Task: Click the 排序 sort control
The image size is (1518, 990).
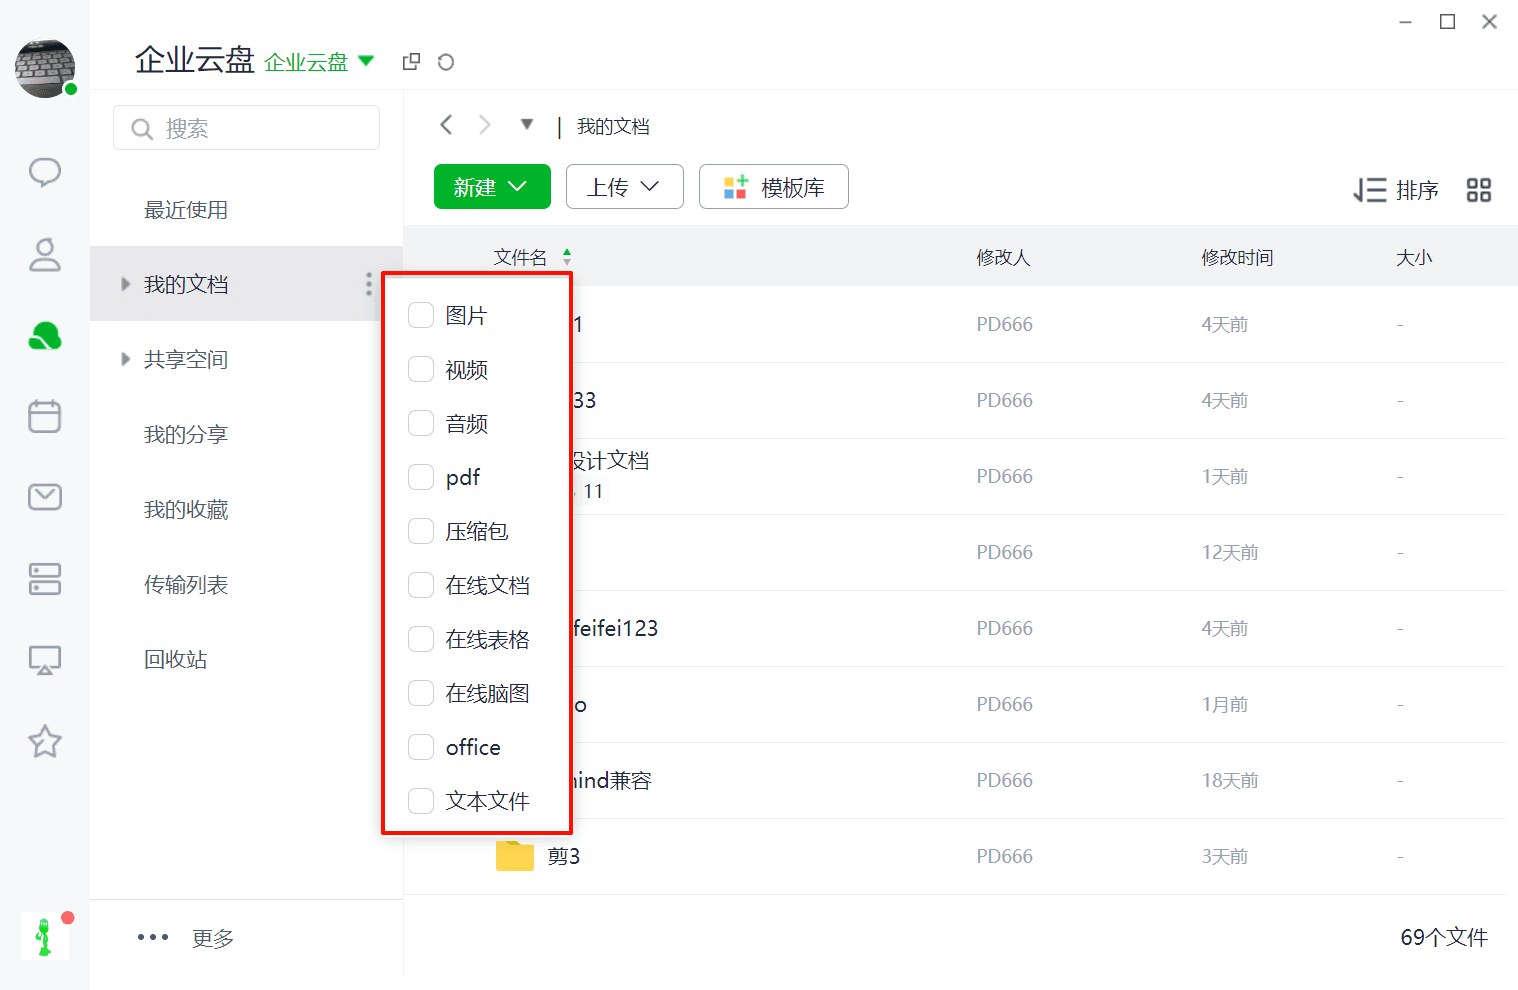Action: (x=1396, y=190)
